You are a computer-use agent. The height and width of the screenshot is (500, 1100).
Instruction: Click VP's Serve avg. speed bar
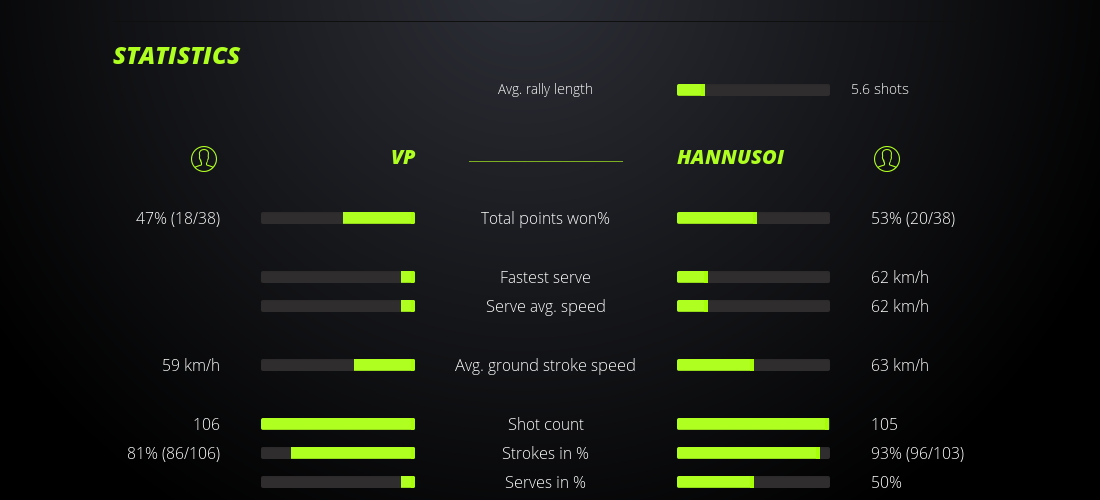(338, 306)
